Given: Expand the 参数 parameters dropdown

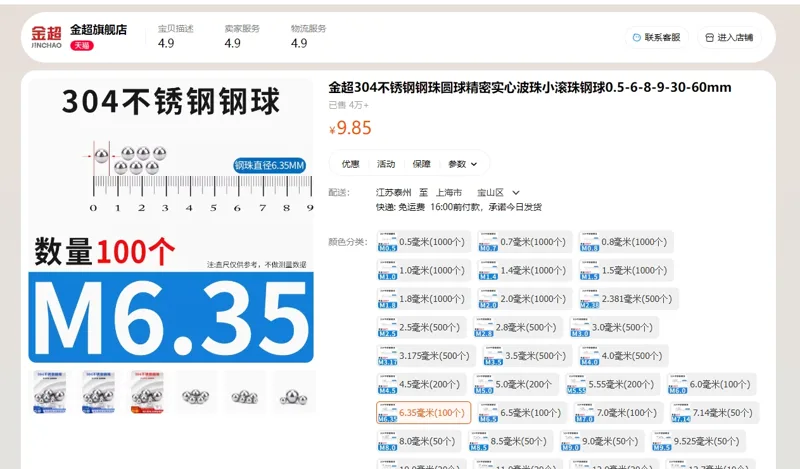Looking at the screenshot, I should tap(462, 164).
